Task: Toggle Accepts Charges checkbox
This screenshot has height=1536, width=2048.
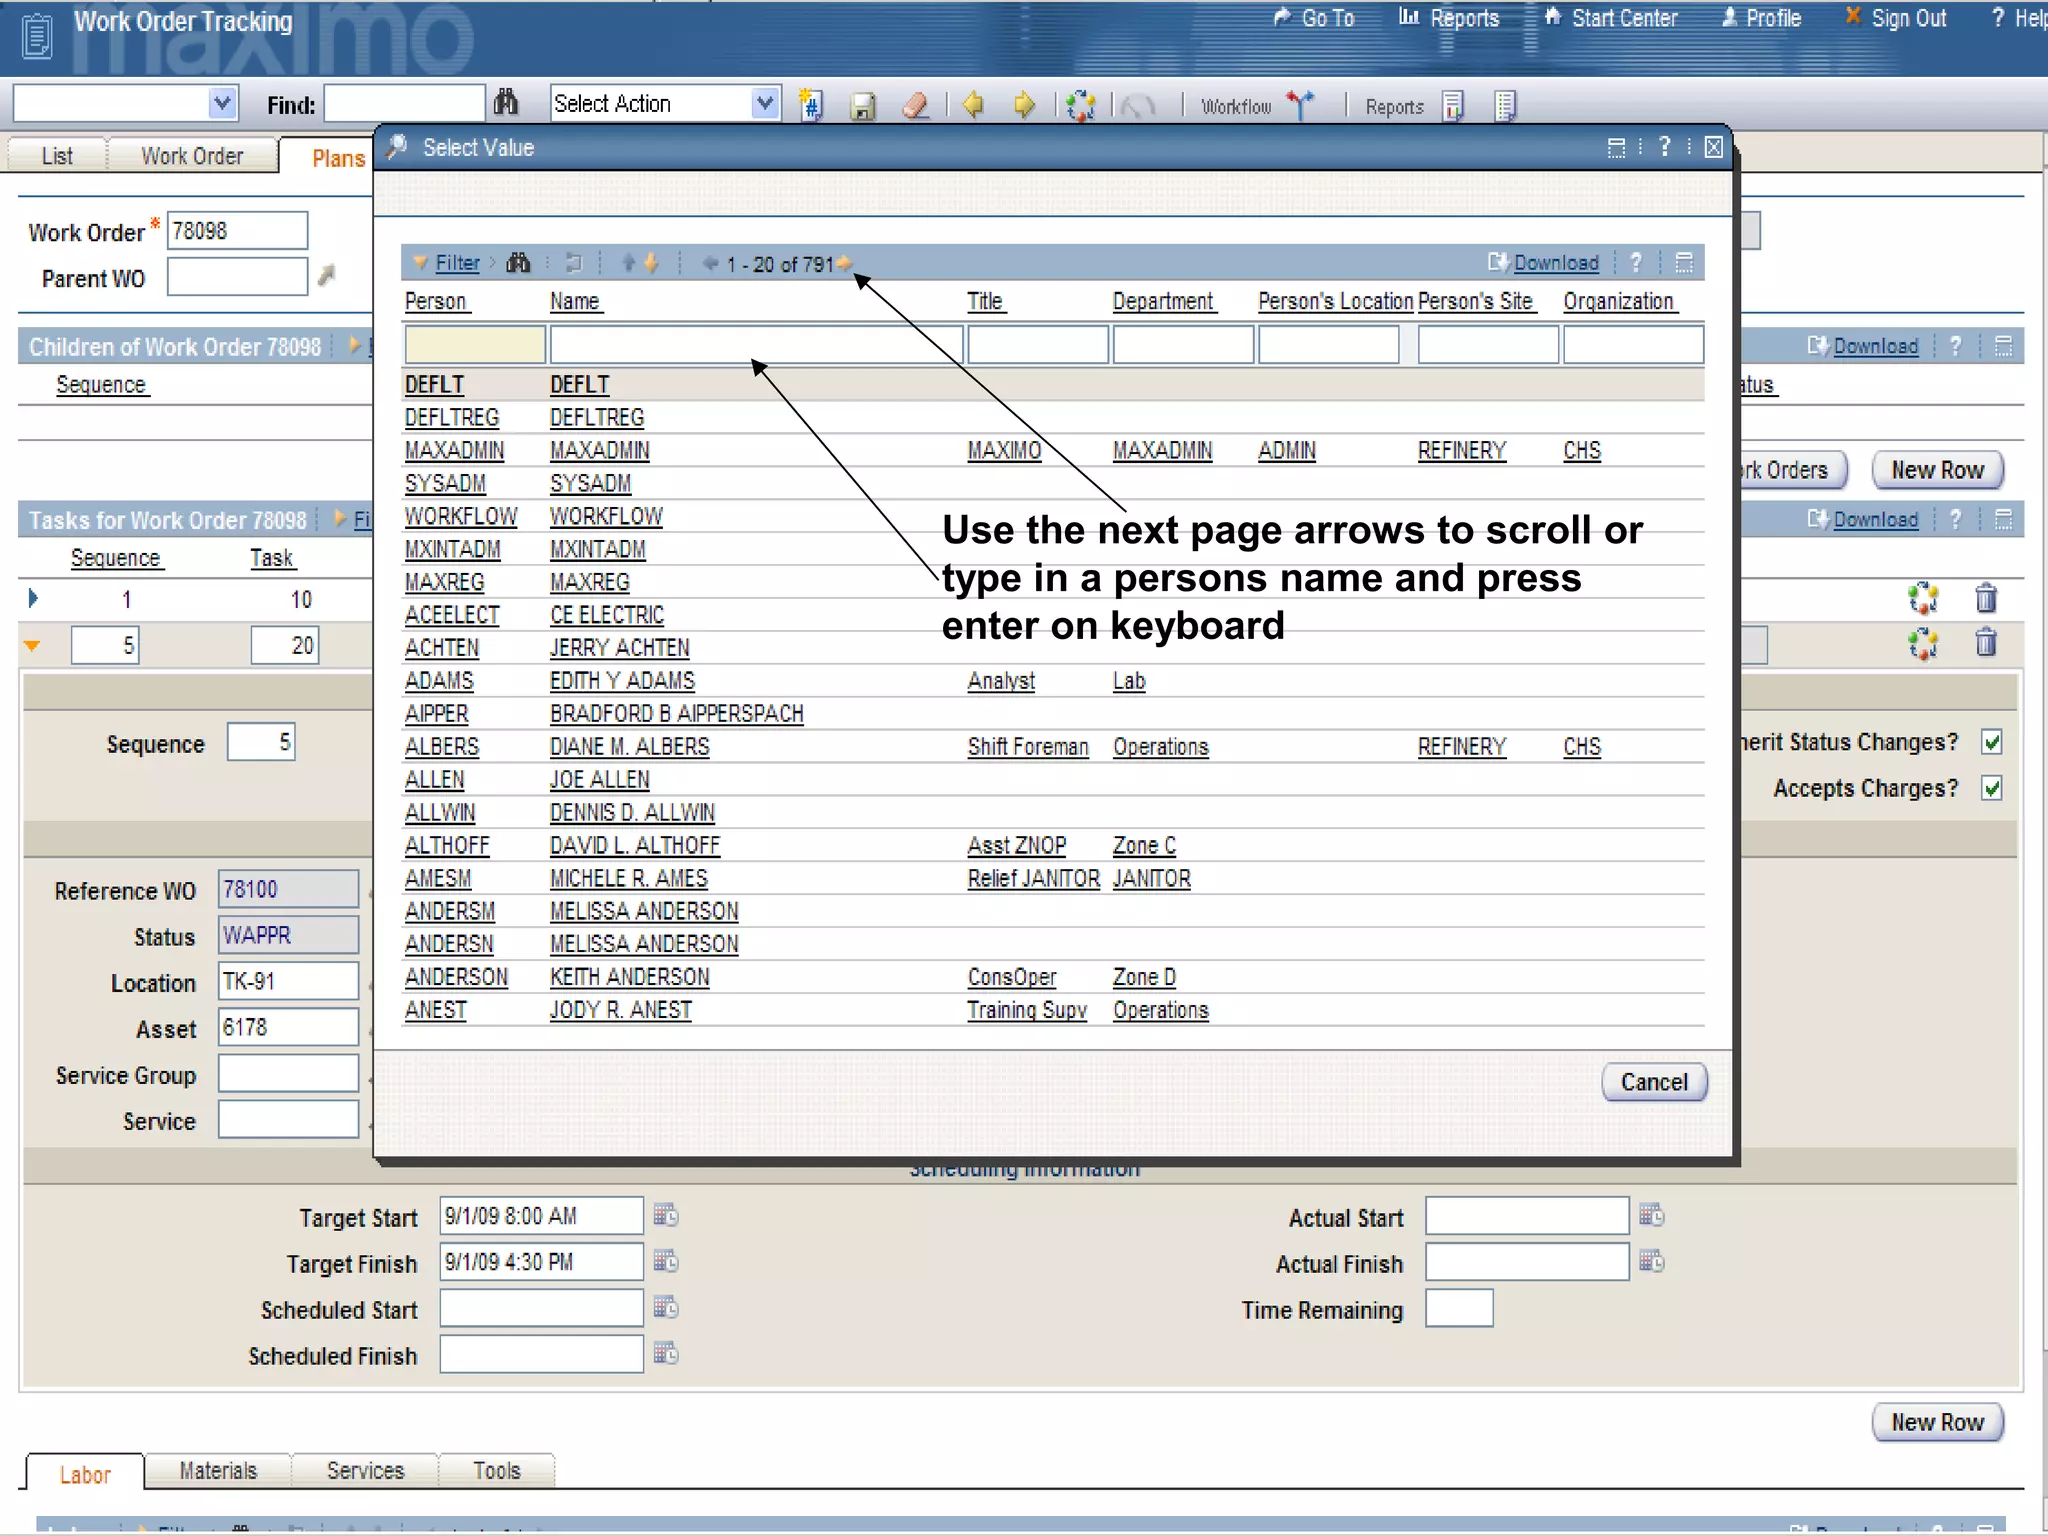Action: (1991, 788)
